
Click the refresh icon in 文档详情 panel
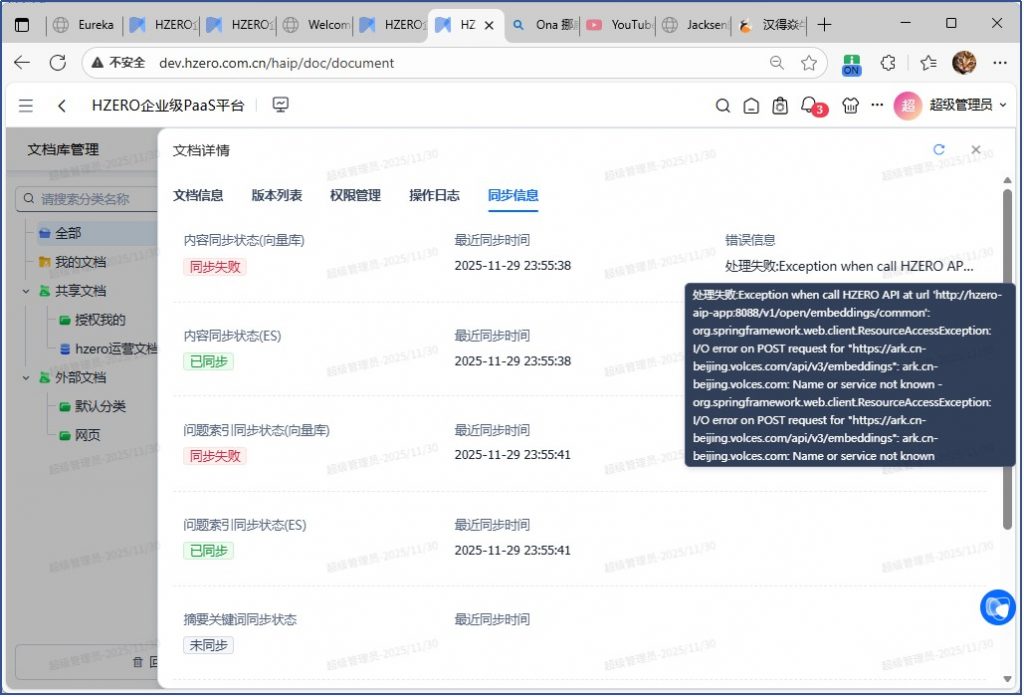tap(939, 150)
